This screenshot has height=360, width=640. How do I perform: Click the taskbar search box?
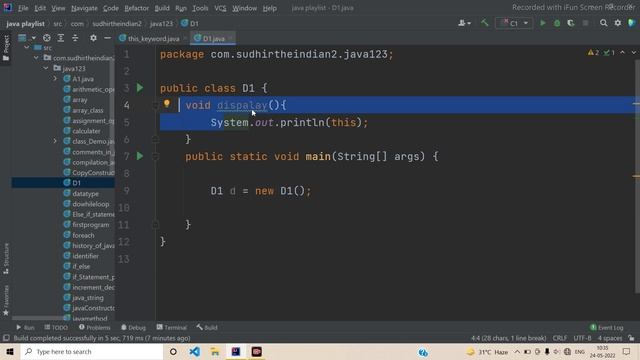coord(92,351)
